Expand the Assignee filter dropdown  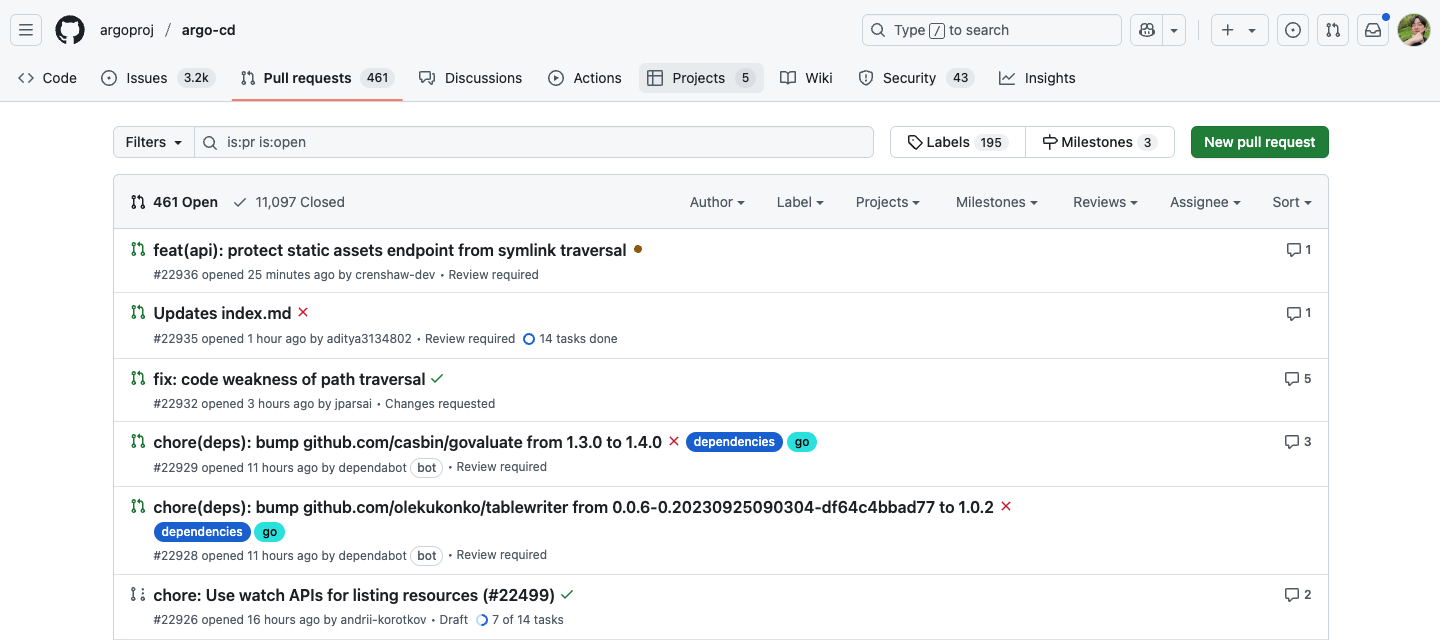pyautogui.click(x=1205, y=202)
